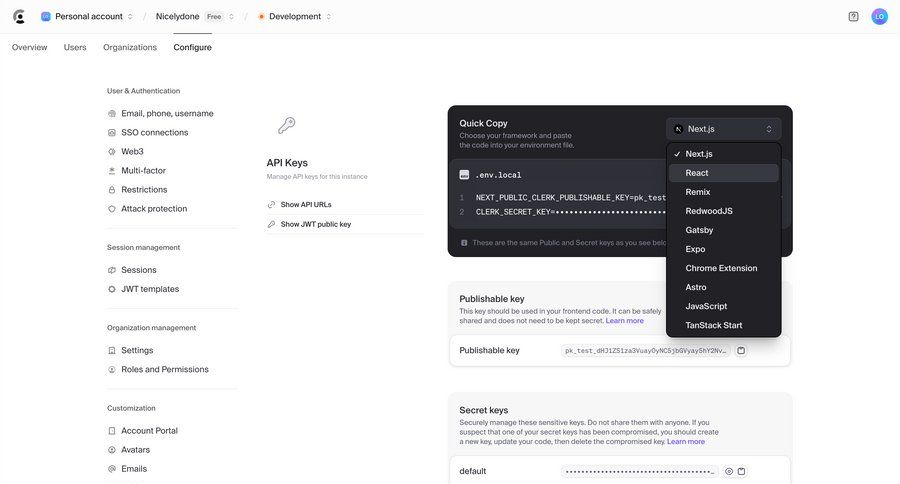
Task: Click the .env.local file icon
Action: click(x=464, y=175)
